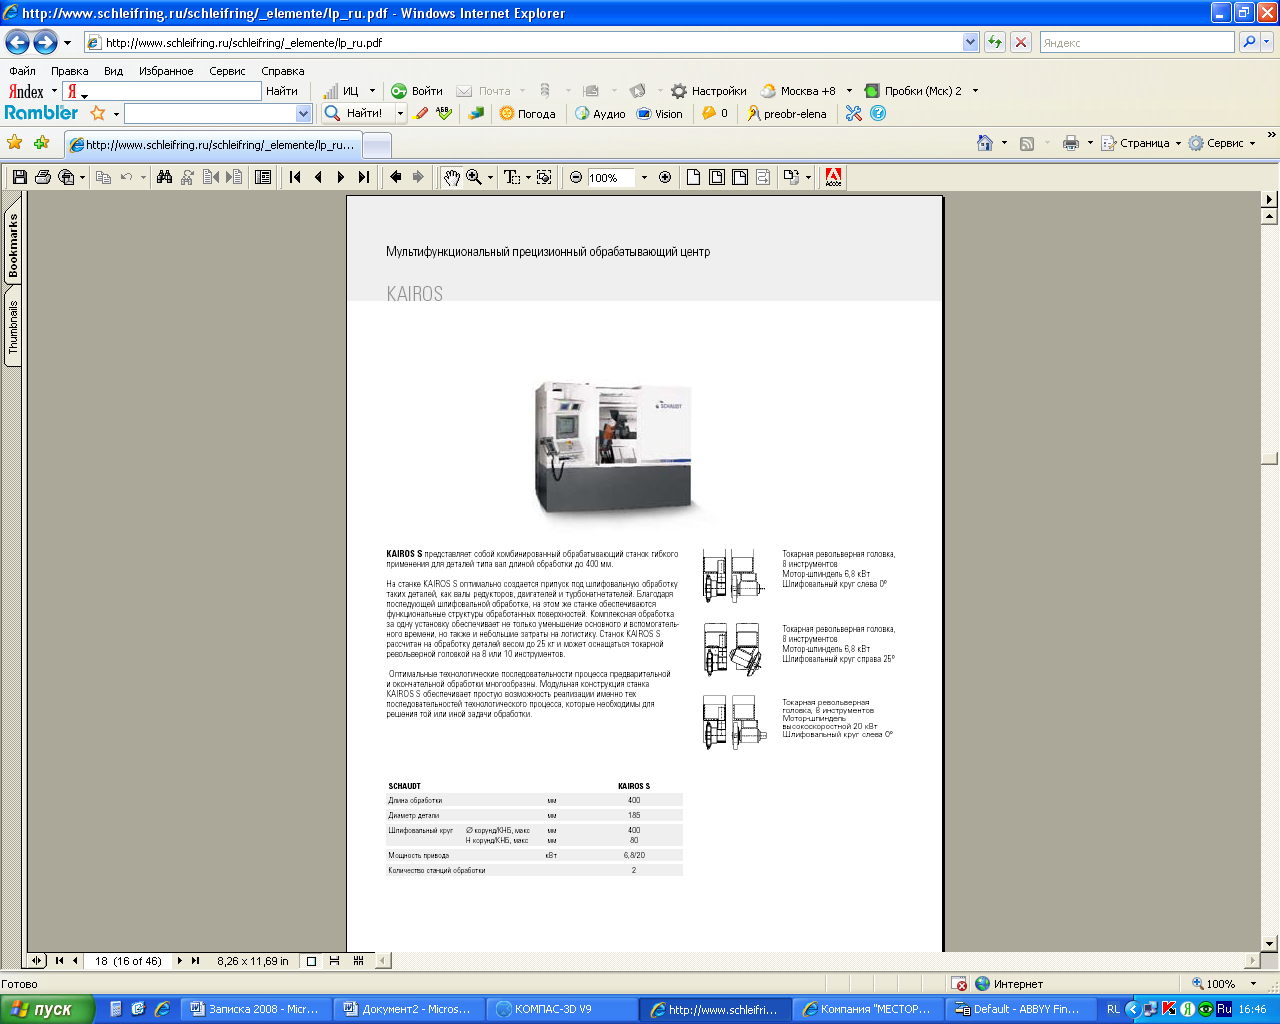Screen dimensions: 1280x1024
Task: Expand the address bar URL history dropdown
Action: (970, 42)
